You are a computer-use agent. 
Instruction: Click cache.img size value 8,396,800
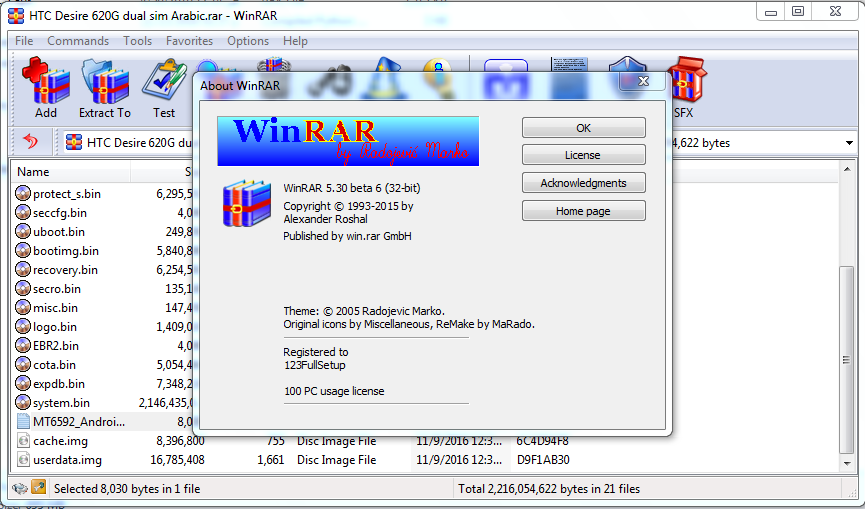(180, 441)
